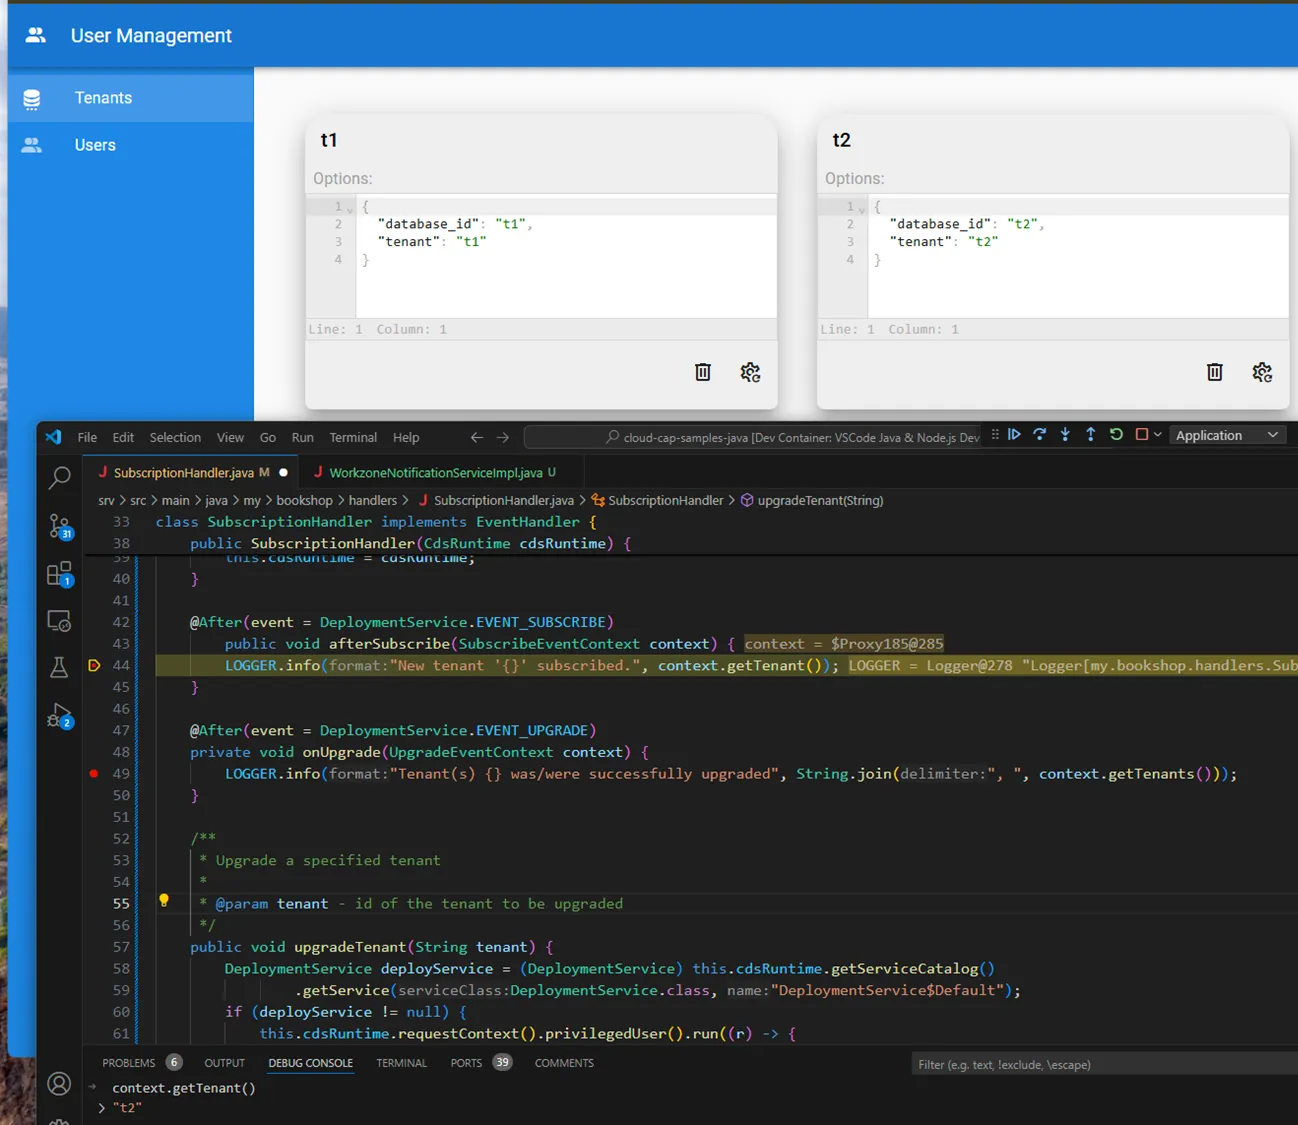This screenshot has width=1298, height=1125.
Task: Open the Terminal menu
Action: coord(353,438)
